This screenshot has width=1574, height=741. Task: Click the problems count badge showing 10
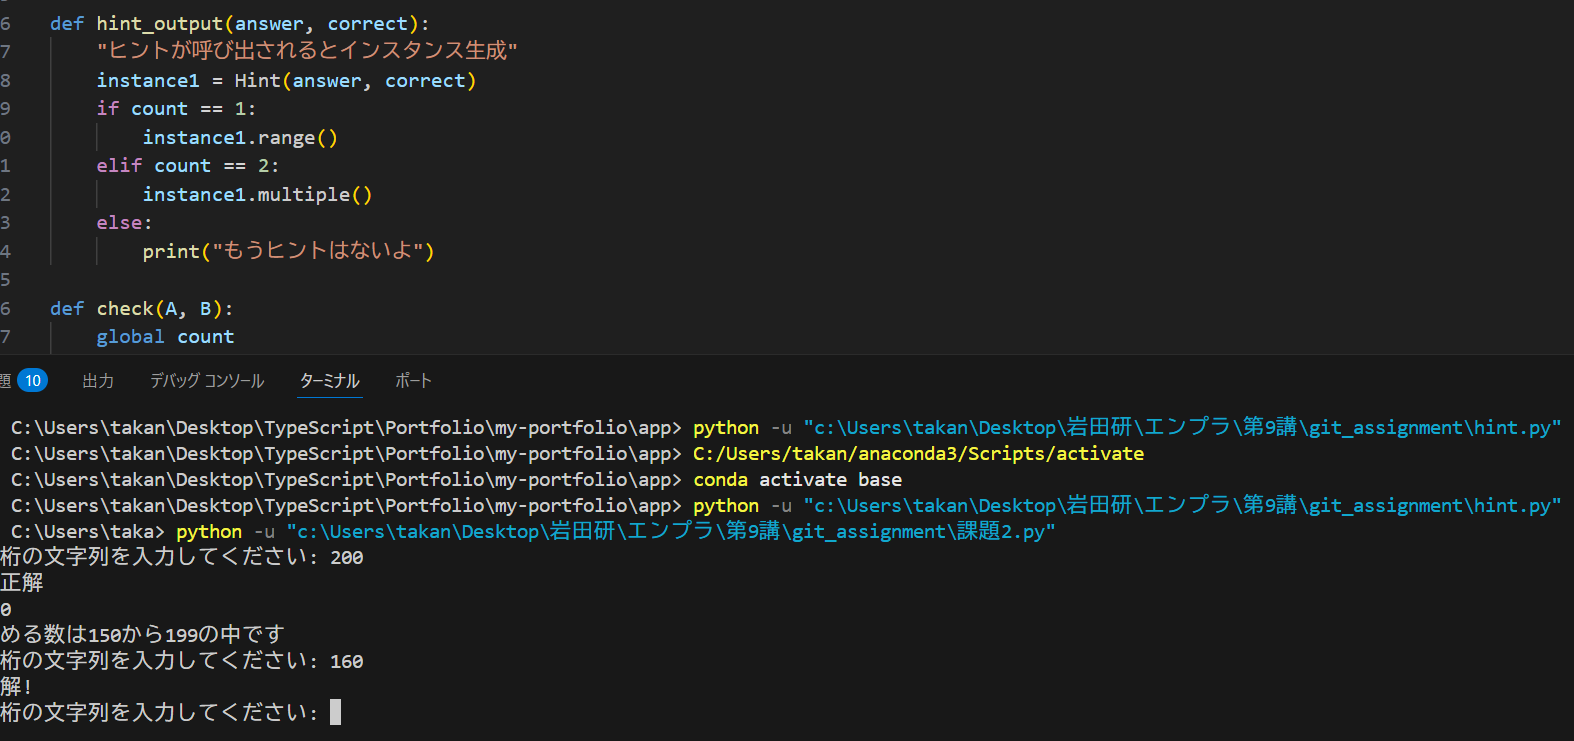(x=32, y=381)
